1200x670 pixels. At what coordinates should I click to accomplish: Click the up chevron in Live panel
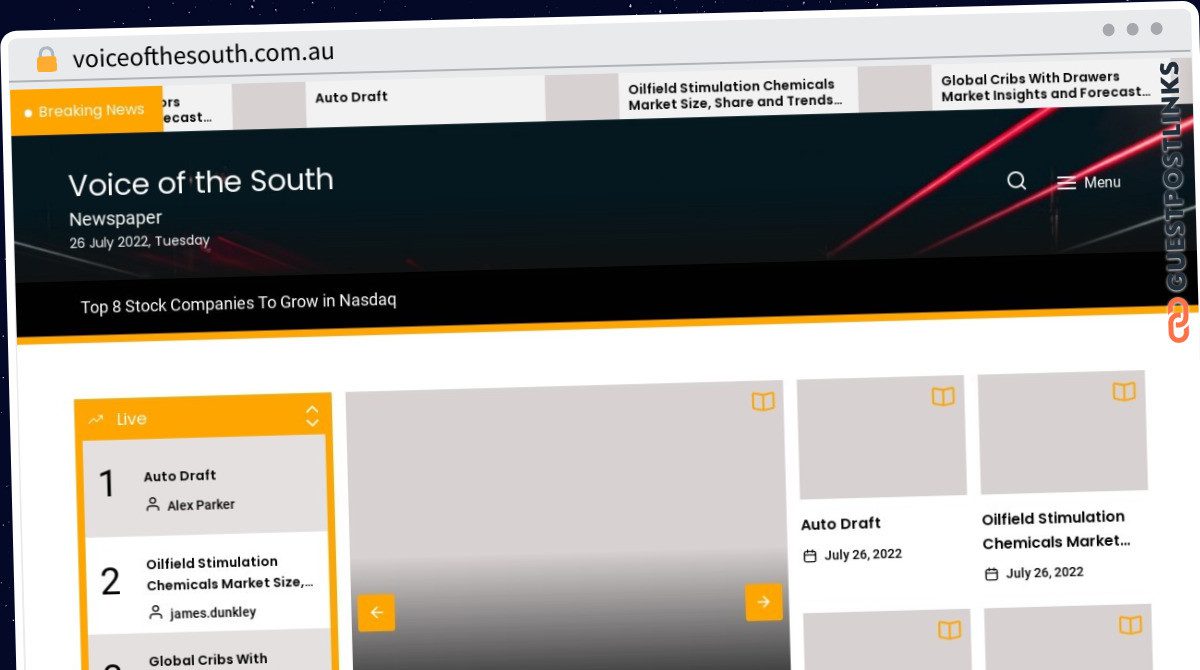[312, 409]
